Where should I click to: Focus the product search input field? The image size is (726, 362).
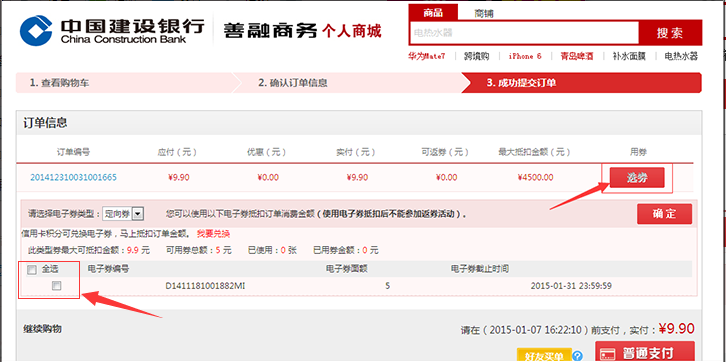click(524, 33)
